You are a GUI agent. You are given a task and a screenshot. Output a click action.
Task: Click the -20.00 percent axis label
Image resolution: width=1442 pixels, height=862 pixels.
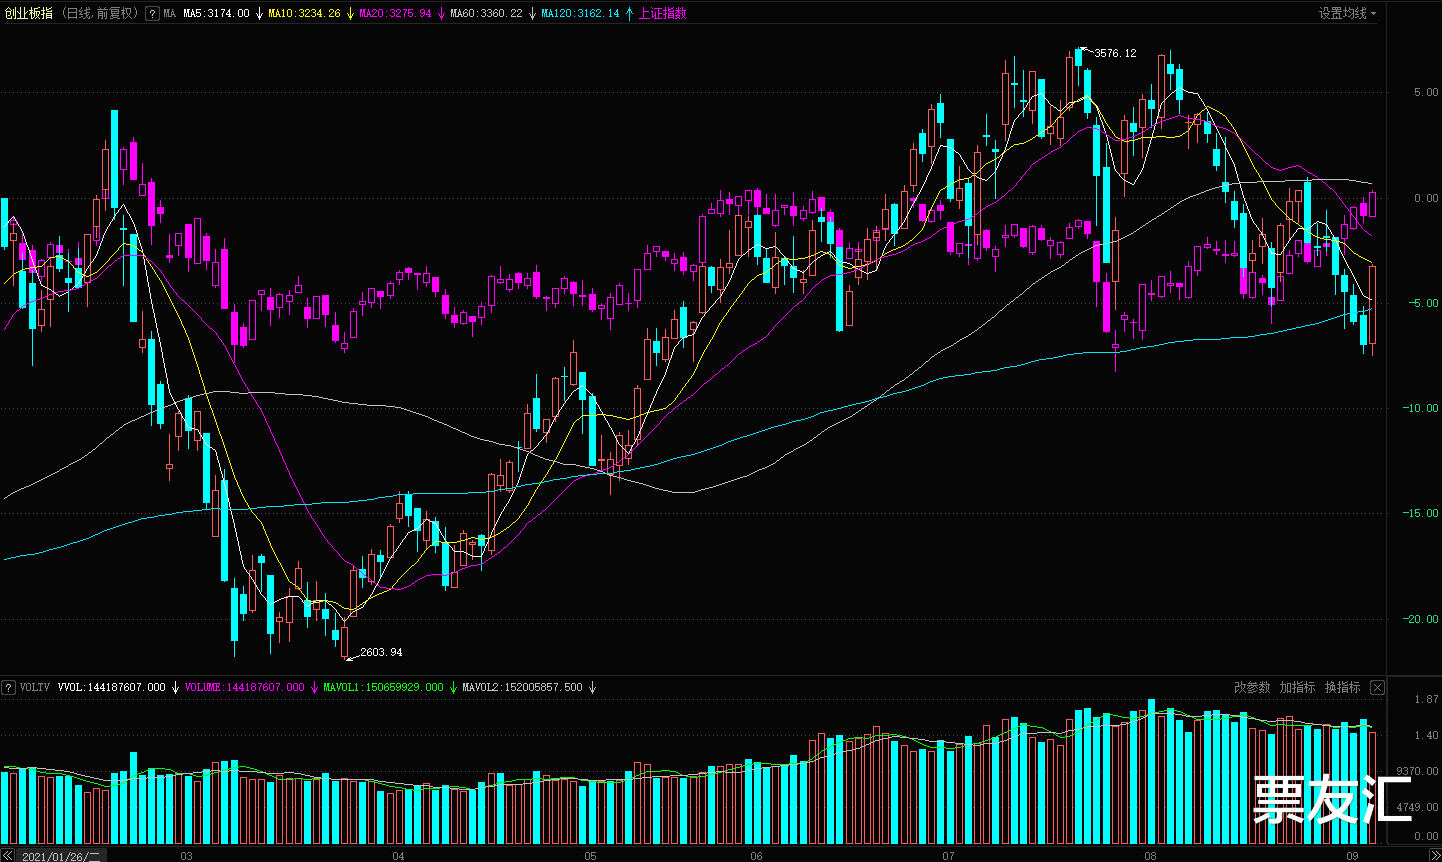pyautogui.click(x=1420, y=619)
